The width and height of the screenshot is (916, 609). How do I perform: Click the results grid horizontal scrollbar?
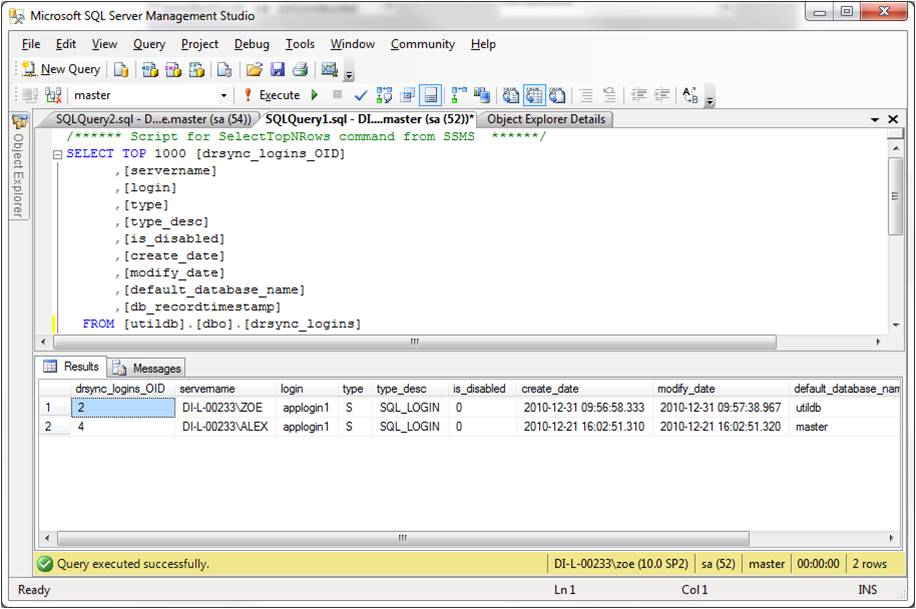(400, 538)
